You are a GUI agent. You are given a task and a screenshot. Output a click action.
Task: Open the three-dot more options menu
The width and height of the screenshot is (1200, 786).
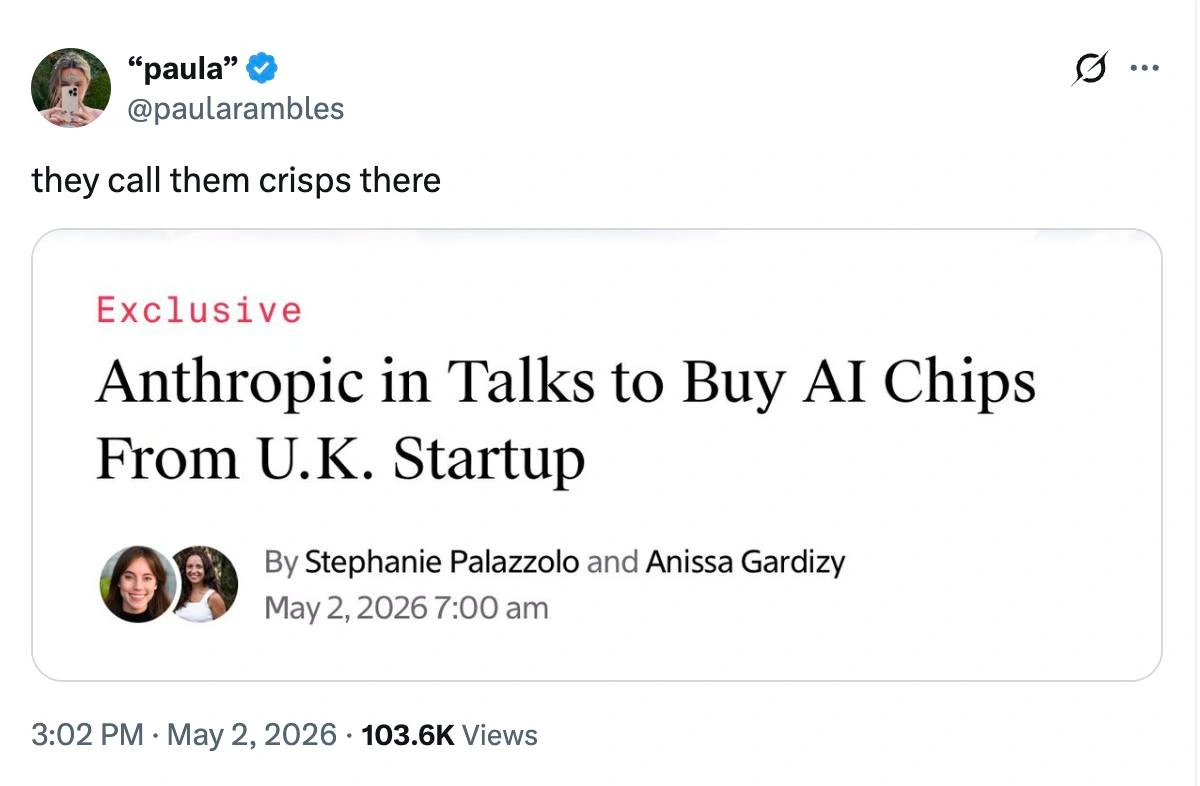1143,69
